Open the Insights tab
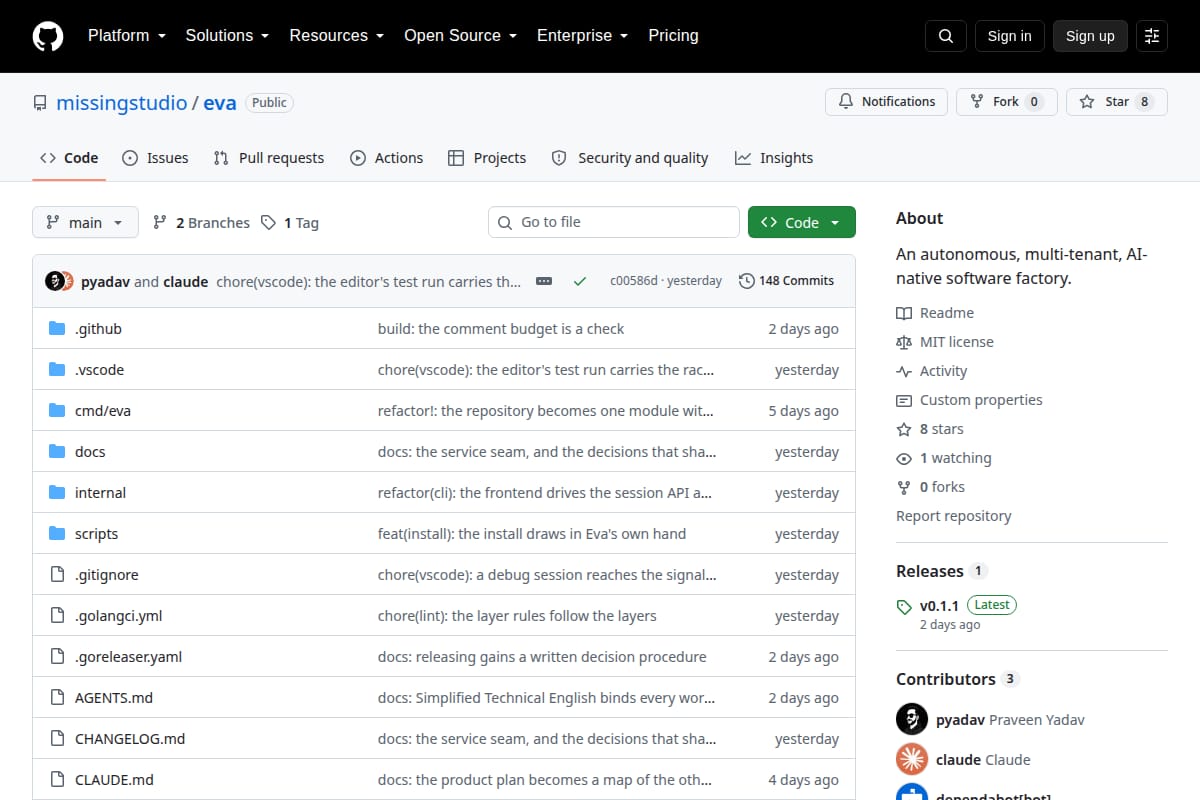 pos(774,158)
